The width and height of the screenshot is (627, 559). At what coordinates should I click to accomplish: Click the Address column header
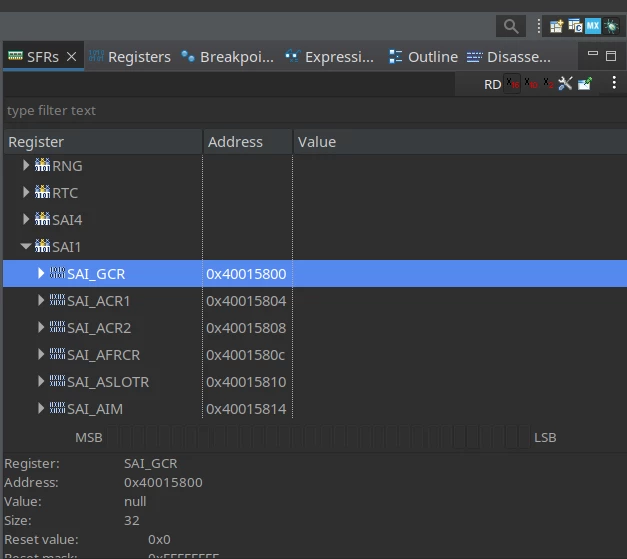coord(248,142)
